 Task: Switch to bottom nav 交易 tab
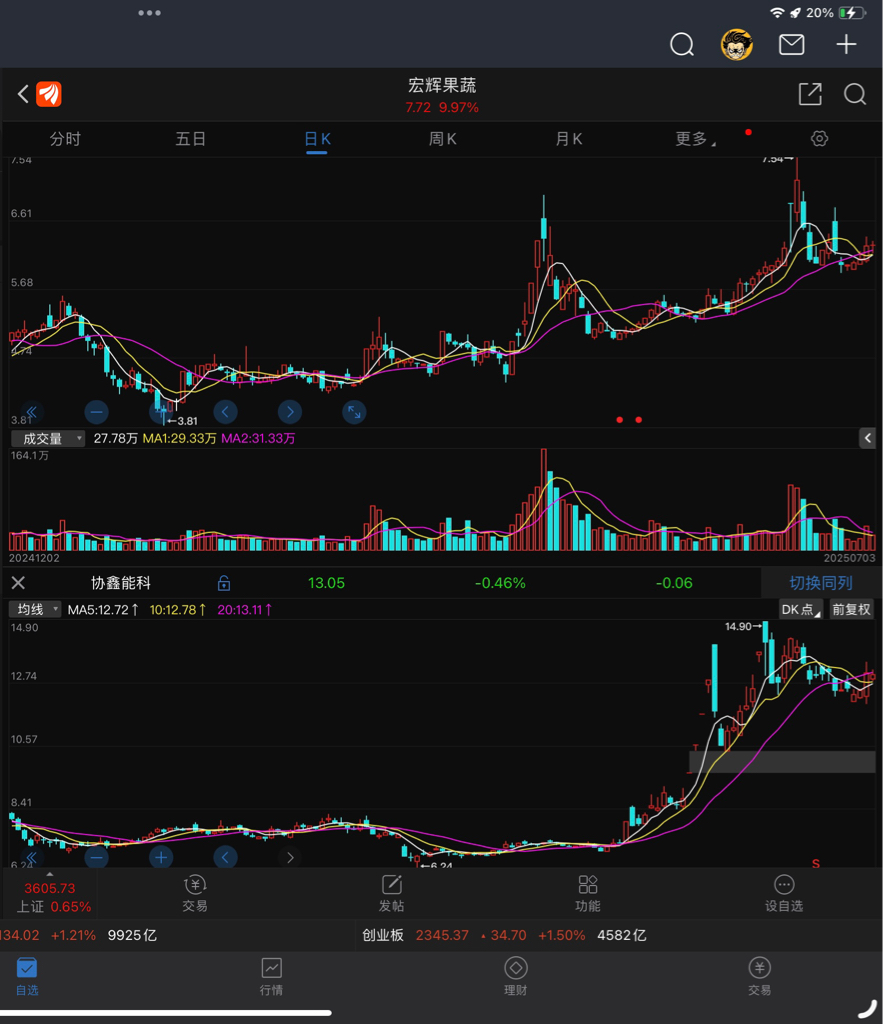[x=760, y=977]
